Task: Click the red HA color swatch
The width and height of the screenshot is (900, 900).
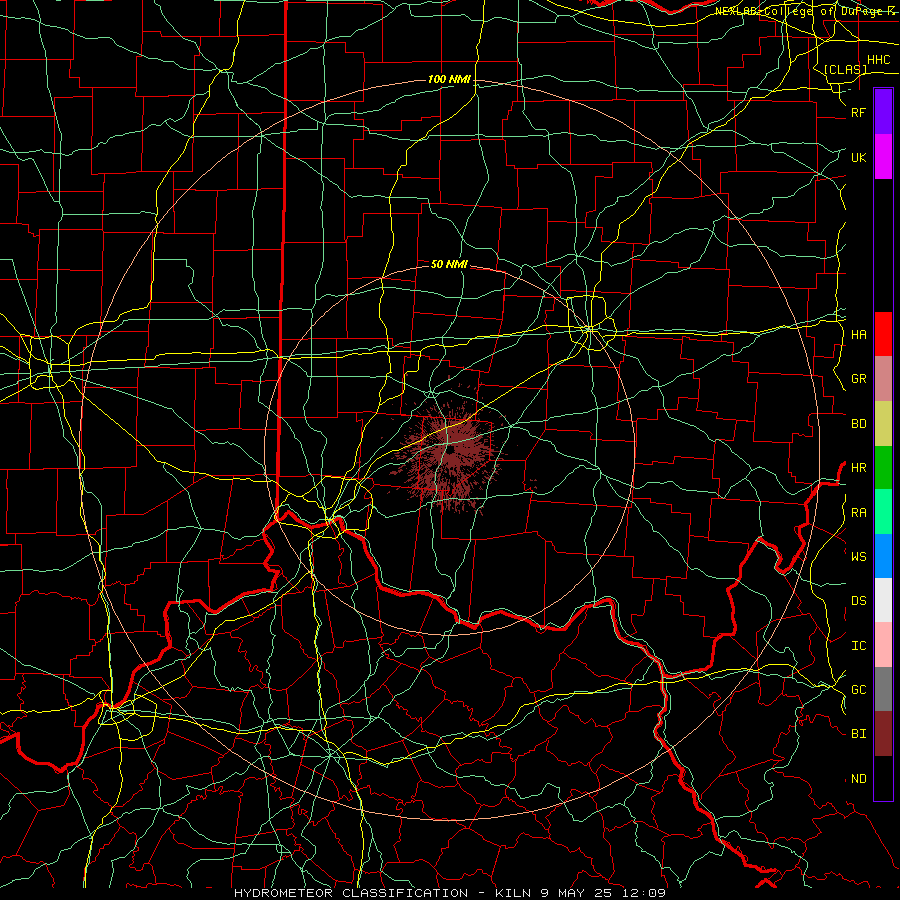Action: (883, 334)
